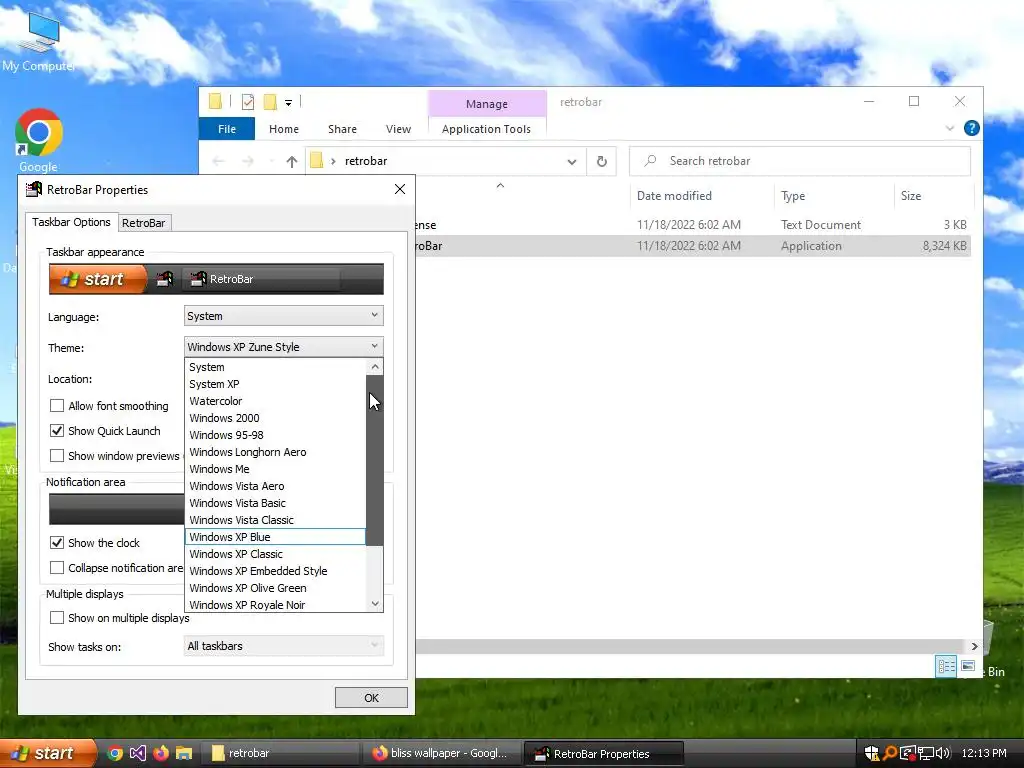Expand the Explorer address history dropdown
This screenshot has width=1024, height=768.
(571, 161)
